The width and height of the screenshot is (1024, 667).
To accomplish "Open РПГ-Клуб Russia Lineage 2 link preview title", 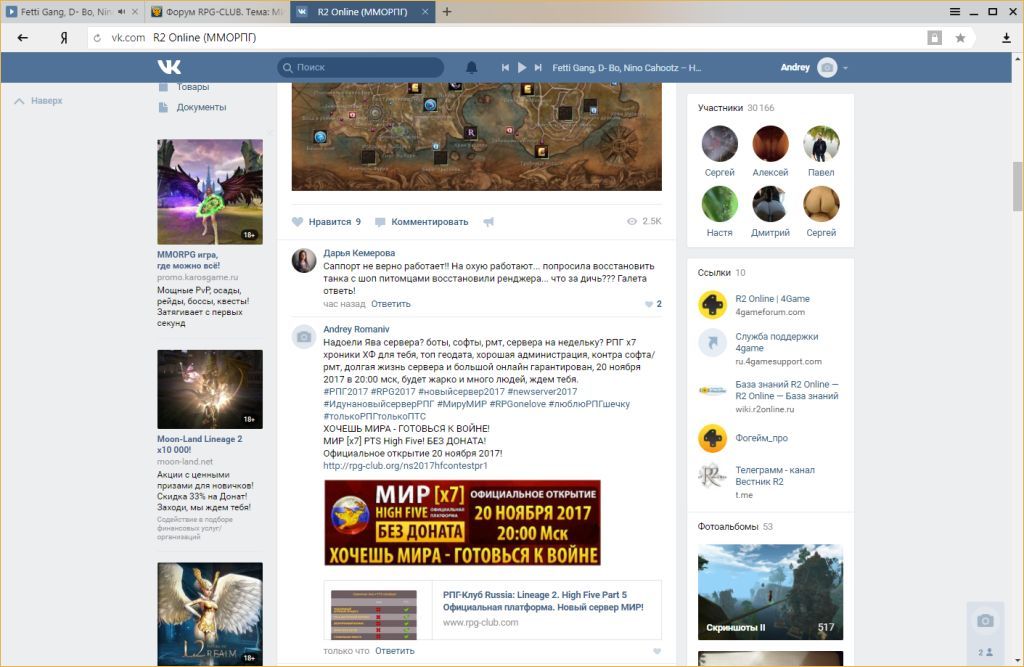I will tap(543, 600).
